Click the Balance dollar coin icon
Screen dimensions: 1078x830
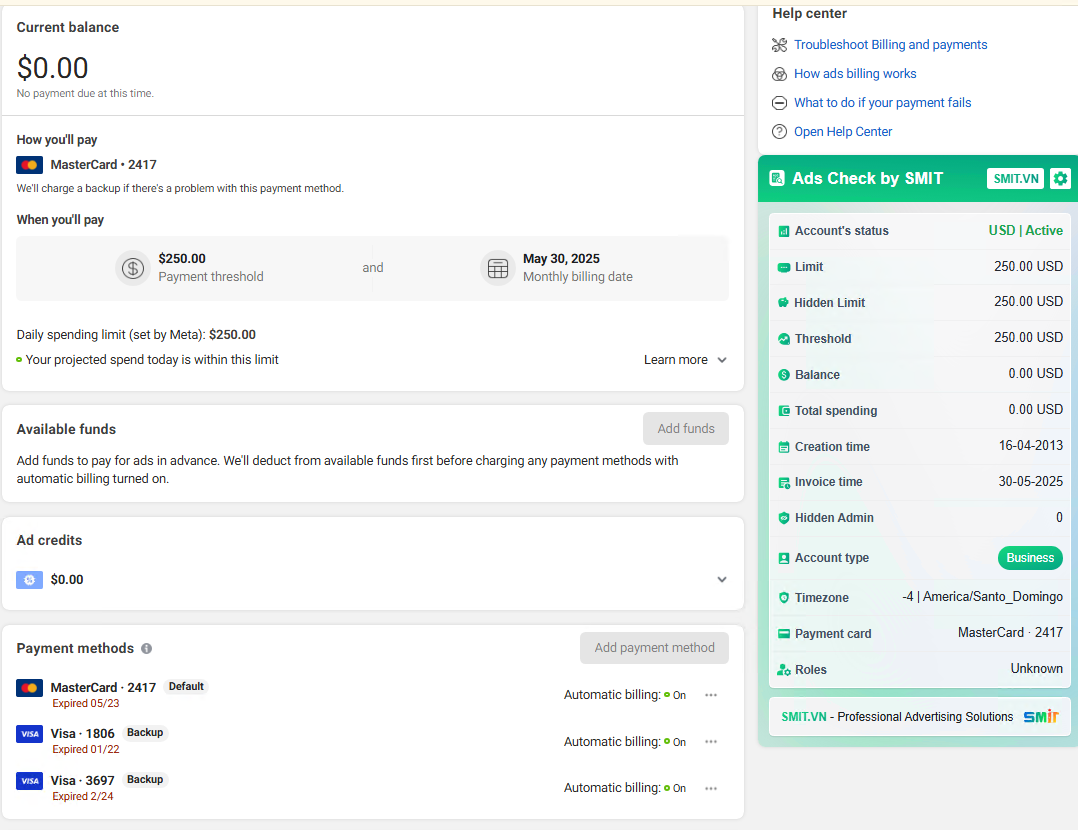click(784, 375)
